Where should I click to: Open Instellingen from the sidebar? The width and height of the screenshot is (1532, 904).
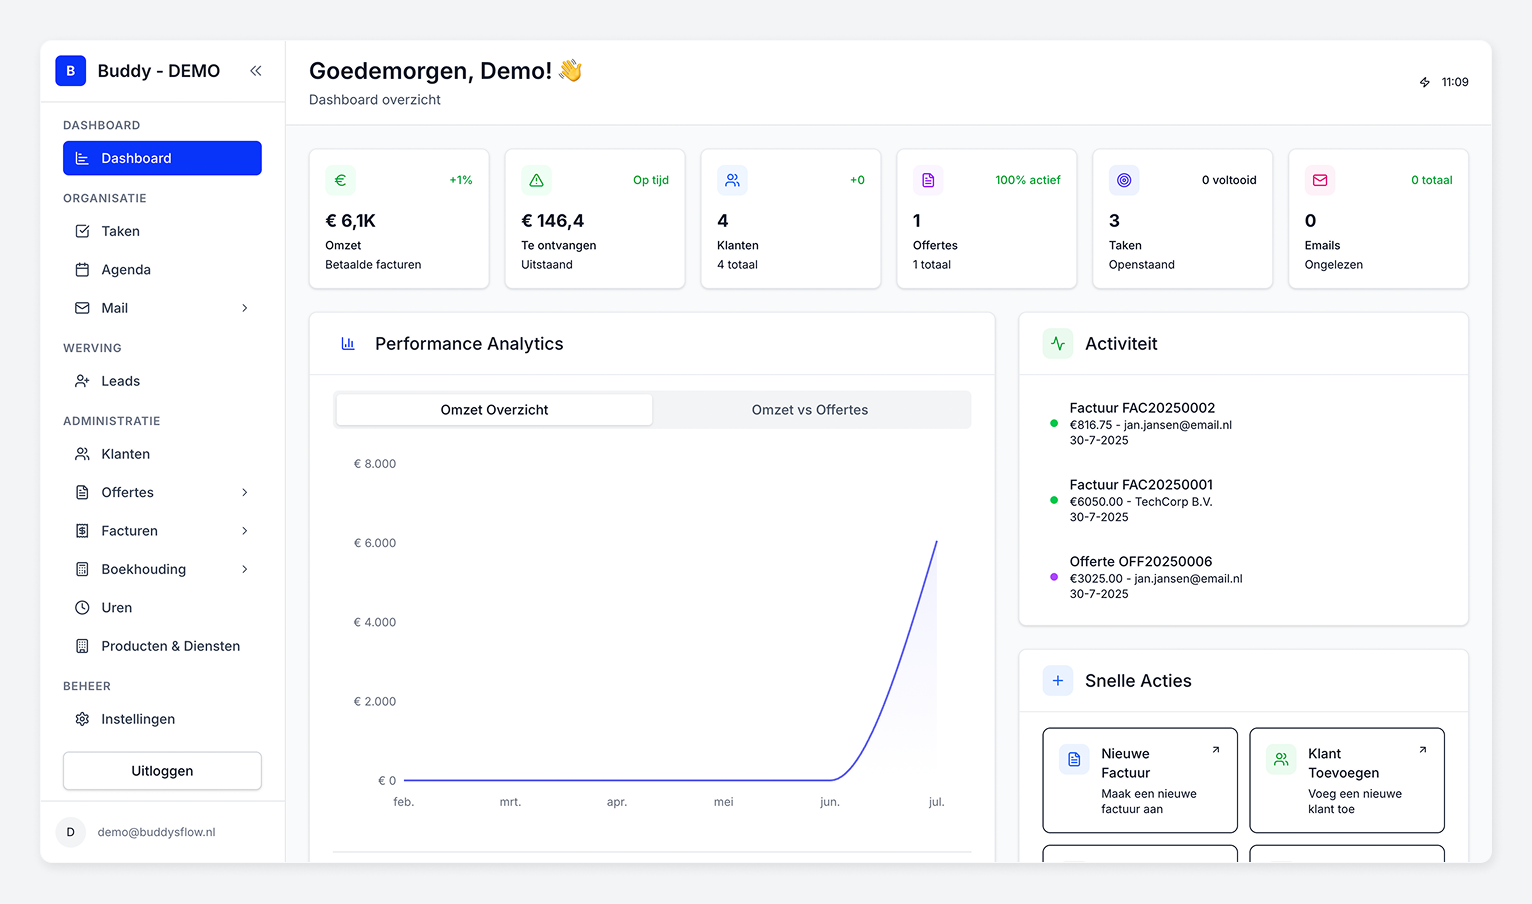84,719
